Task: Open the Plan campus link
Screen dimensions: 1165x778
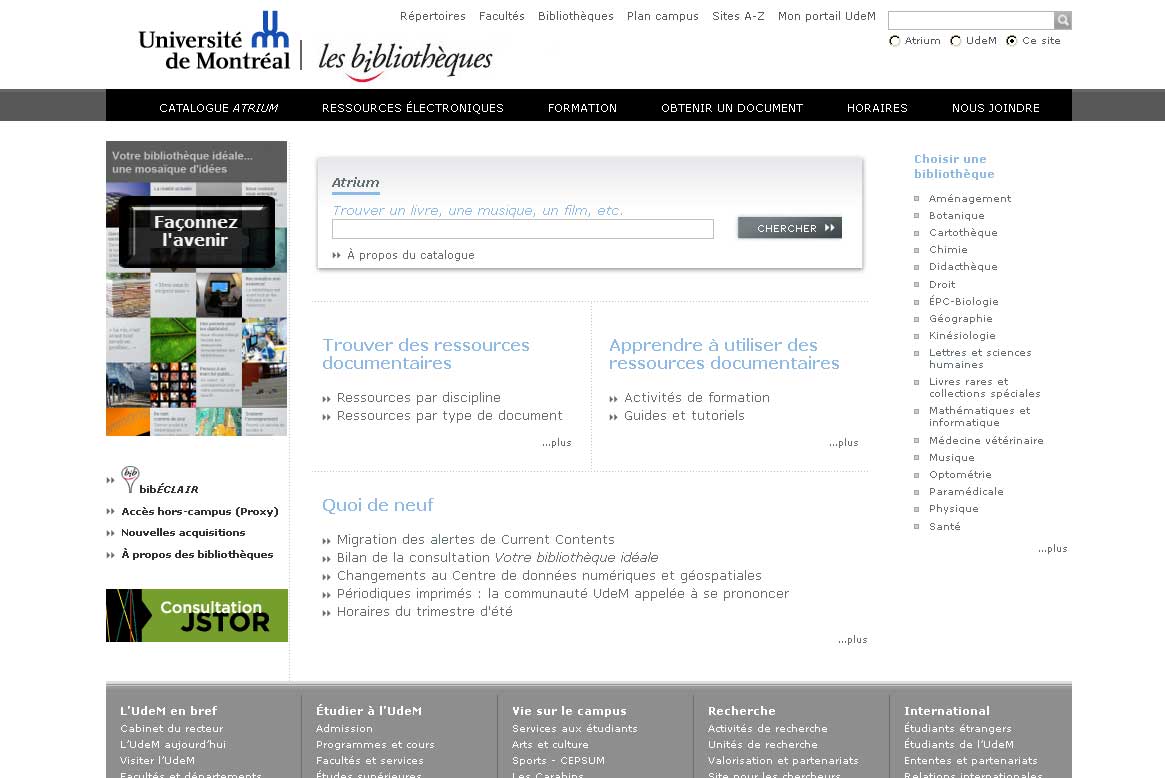Action: (x=663, y=16)
